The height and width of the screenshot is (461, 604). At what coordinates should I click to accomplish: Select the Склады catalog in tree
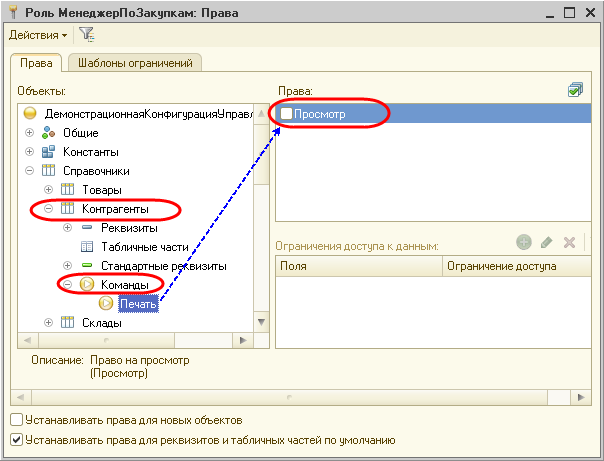[x=101, y=322]
